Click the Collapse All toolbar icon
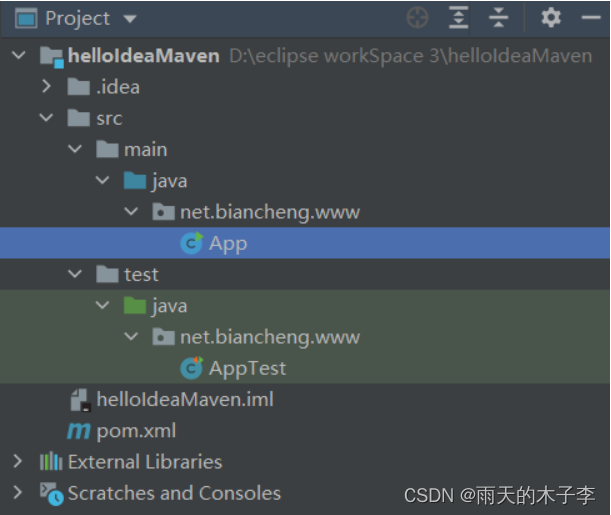 [498, 18]
